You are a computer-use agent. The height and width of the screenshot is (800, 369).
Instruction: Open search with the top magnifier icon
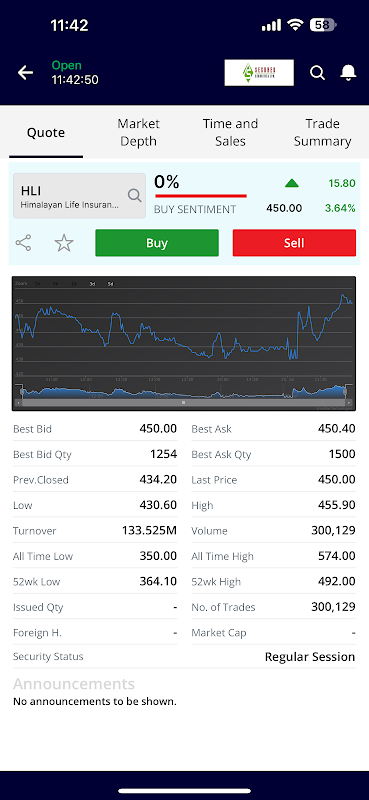317,73
